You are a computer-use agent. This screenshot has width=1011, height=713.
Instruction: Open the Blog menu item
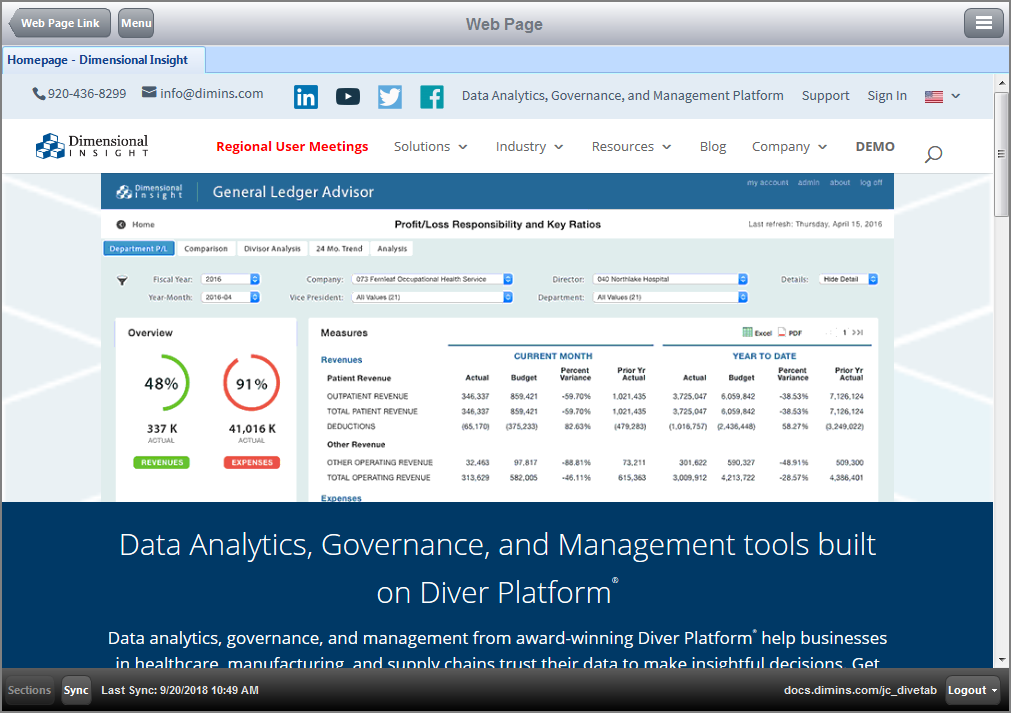pyautogui.click(x=713, y=147)
